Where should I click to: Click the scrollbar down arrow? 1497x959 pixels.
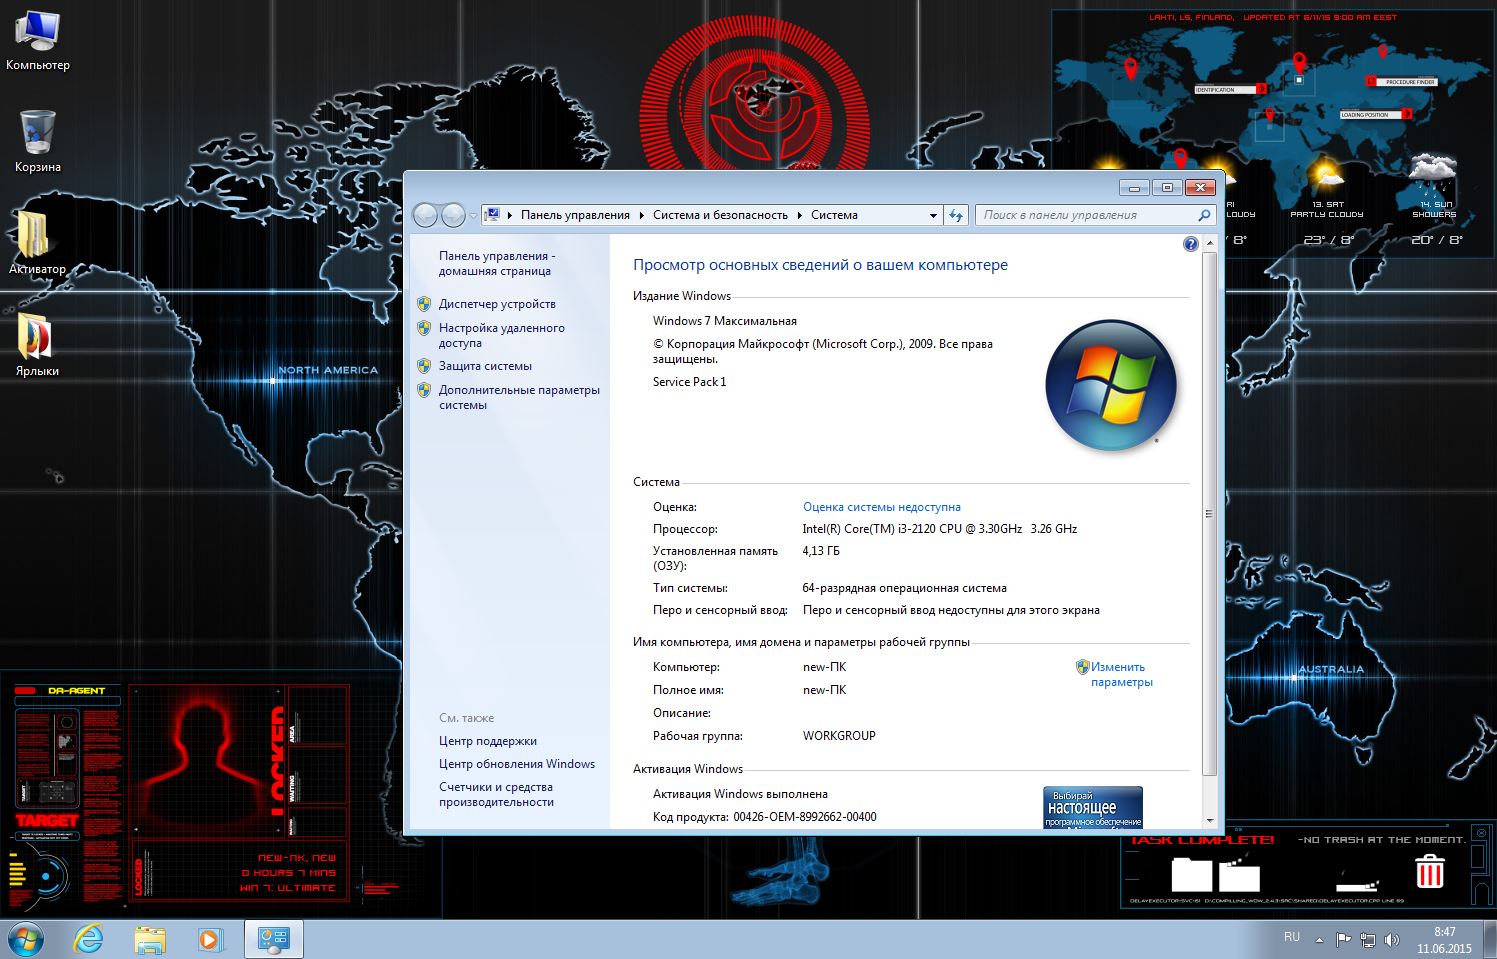coord(1209,820)
